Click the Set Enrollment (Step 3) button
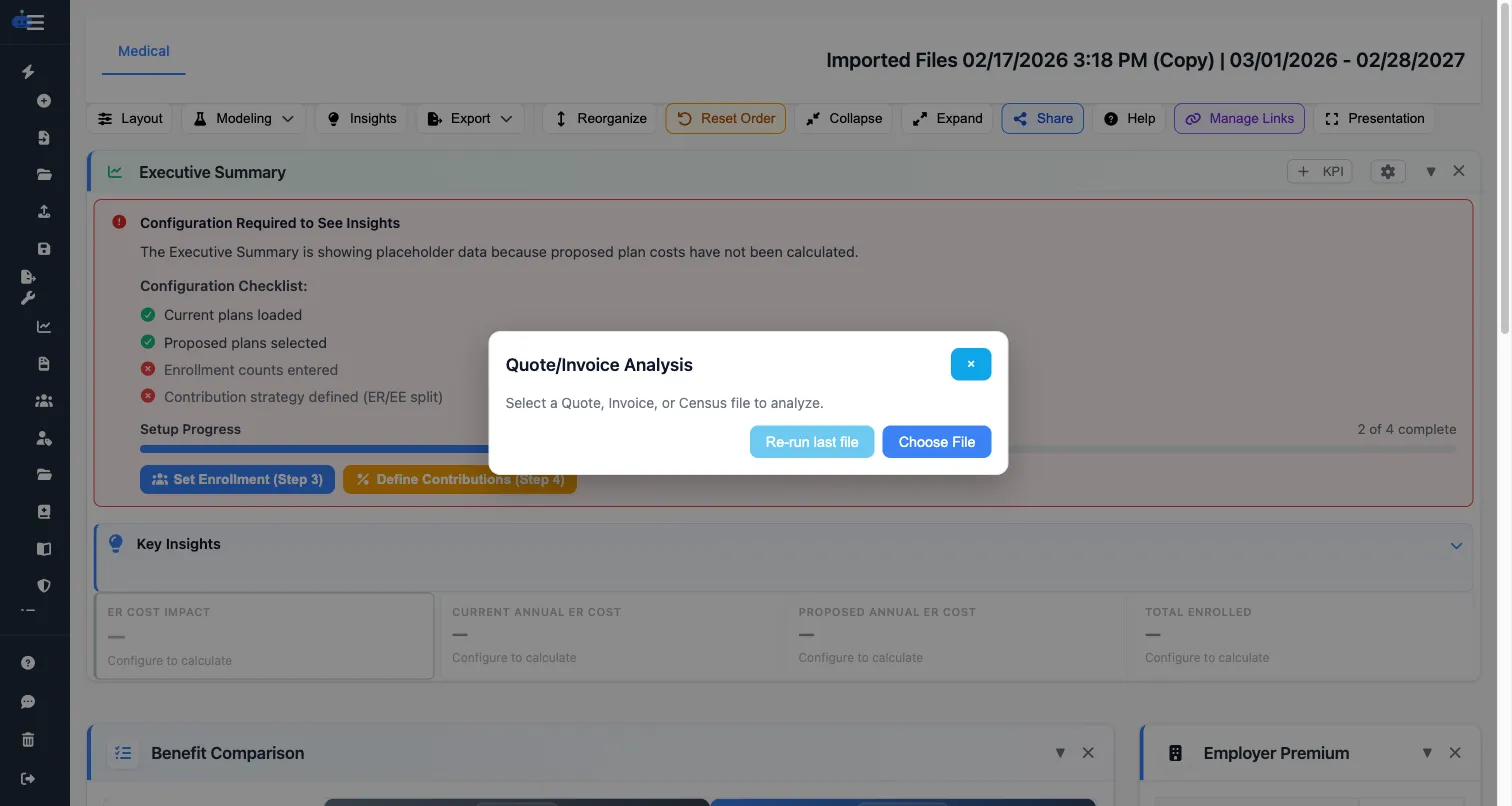The height and width of the screenshot is (806, 1512). (237, 479)
